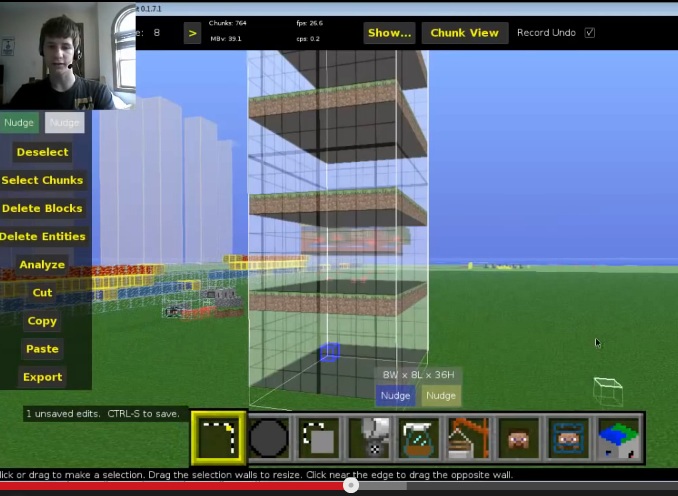Viewport: 678px width, 496px height.
Task: Click Select Chunks
Action: click(42, 180)
